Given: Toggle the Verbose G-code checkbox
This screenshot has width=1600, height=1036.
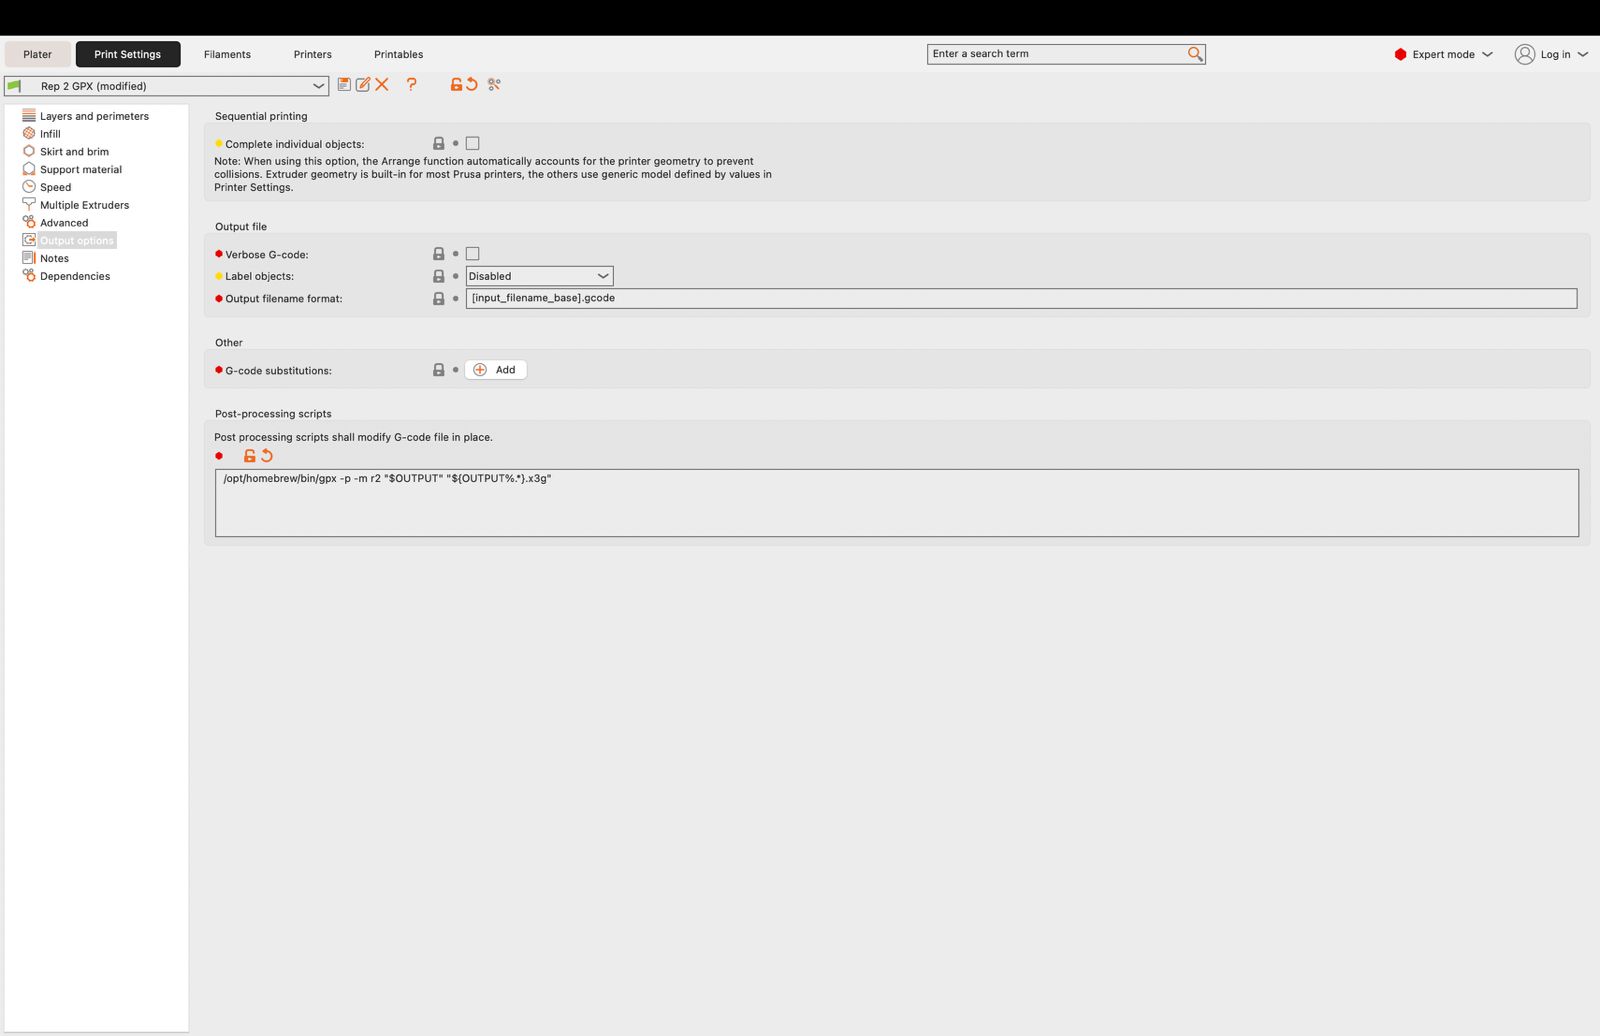Looking at the screenshot, I should point(473,254).
